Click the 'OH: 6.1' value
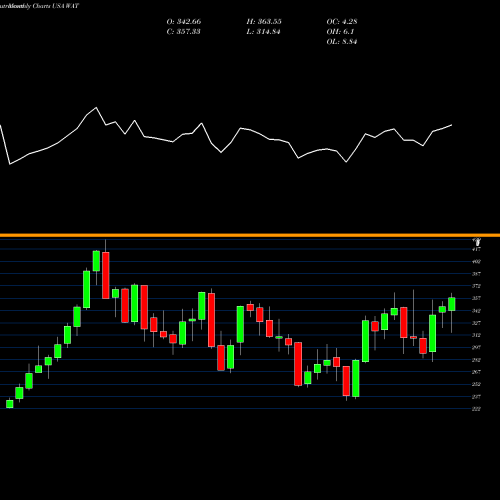The width and height of the screenshot is (500, 500). pos(340,32)
